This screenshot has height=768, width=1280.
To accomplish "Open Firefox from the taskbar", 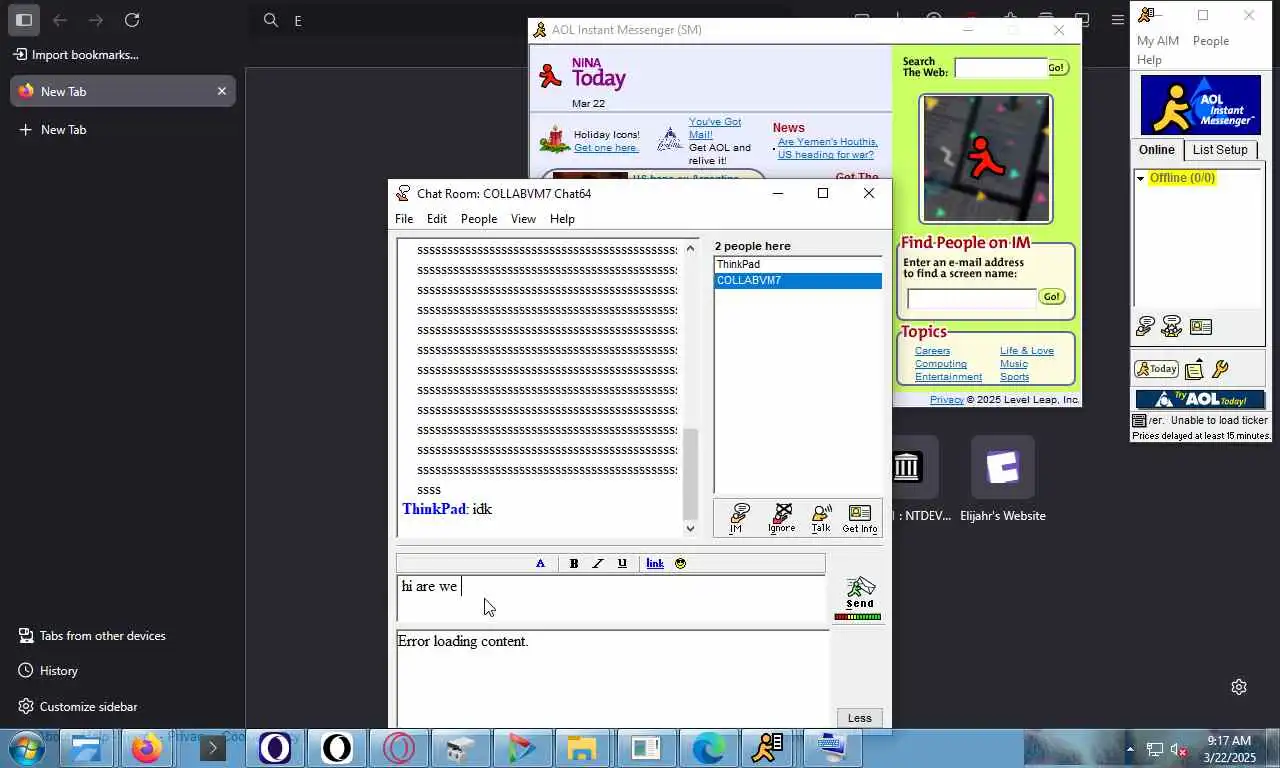I will coord(147,748).
